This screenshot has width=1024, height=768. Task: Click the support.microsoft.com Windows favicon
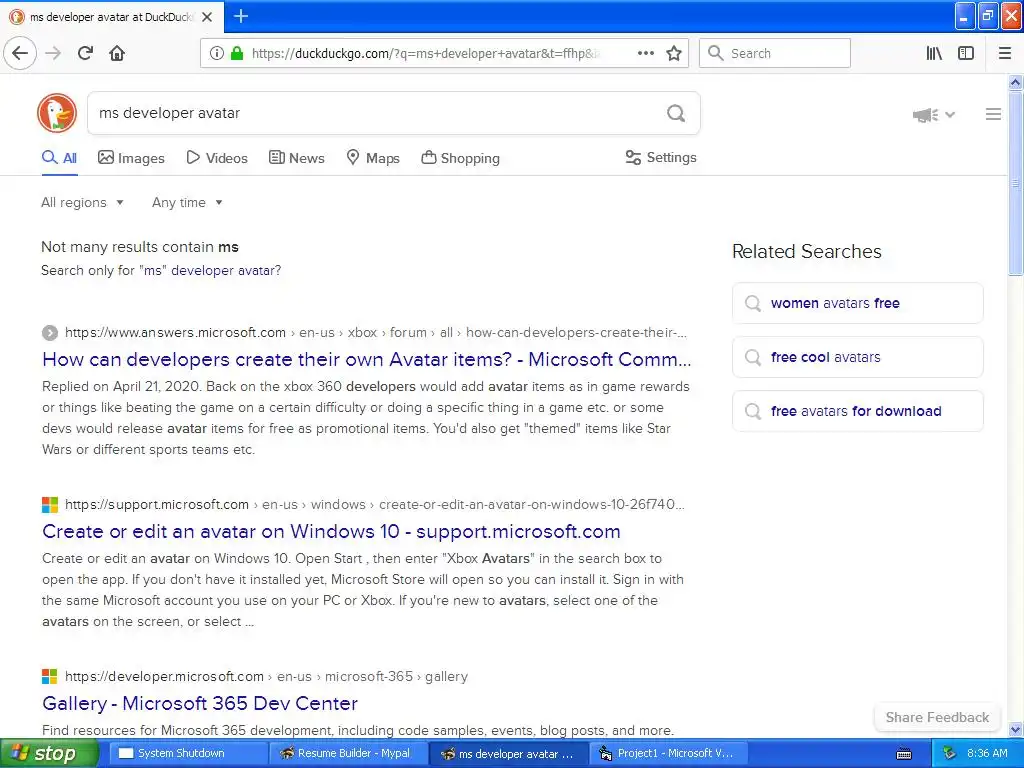pyautogui.click(x=50, y=505)
